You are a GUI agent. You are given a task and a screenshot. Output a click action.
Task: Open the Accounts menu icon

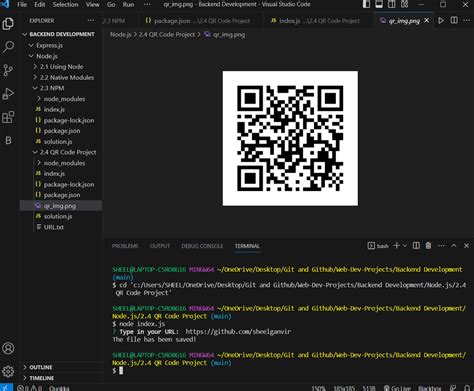click(8, 348)
